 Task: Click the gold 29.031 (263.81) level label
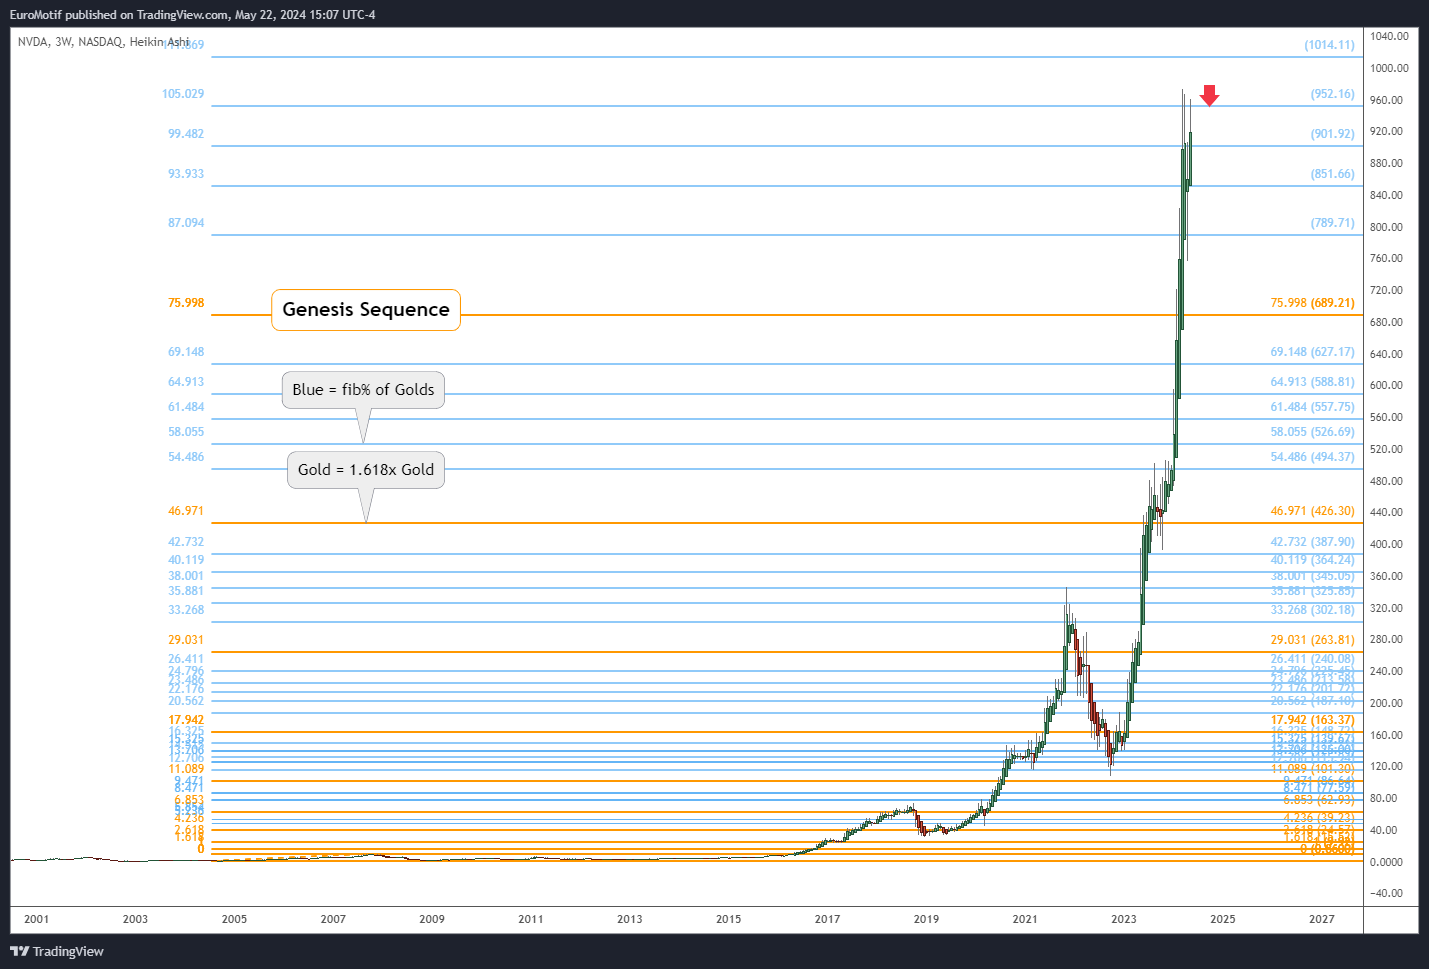[1313, 640]
